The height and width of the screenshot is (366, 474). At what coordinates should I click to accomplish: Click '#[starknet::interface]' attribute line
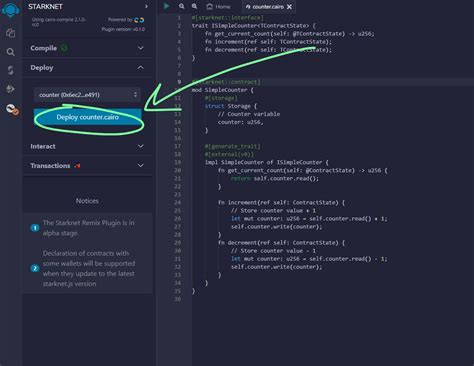point(227,18)
